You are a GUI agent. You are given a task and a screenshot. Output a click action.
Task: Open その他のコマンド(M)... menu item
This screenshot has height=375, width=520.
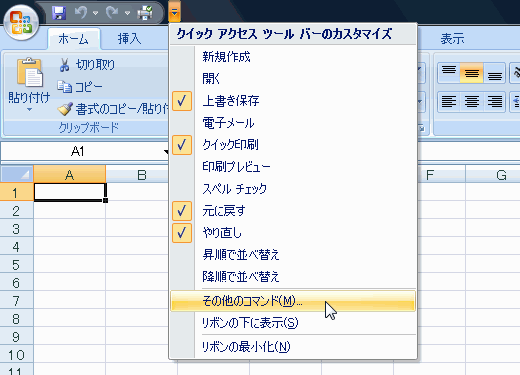[x=293, y=301]
